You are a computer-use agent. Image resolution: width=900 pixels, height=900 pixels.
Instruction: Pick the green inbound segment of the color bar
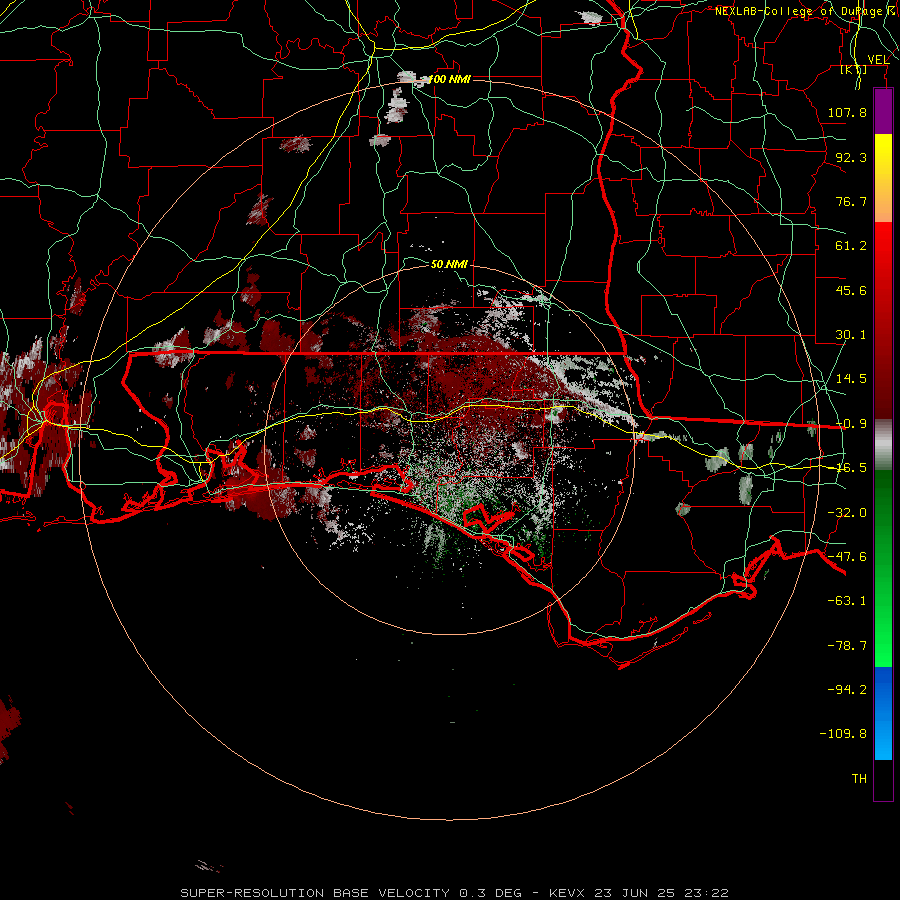(x=883, y=568)
